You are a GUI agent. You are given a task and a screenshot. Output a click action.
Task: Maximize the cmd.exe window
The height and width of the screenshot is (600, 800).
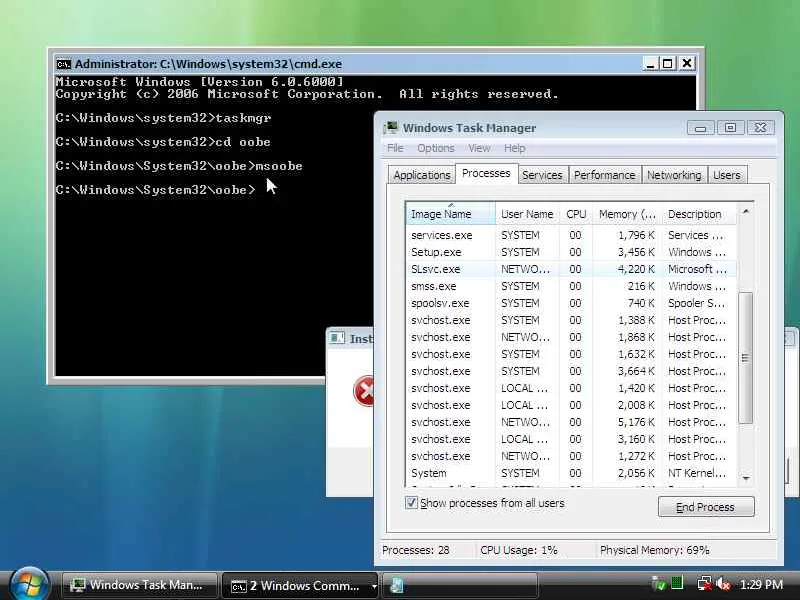[667, 64]
